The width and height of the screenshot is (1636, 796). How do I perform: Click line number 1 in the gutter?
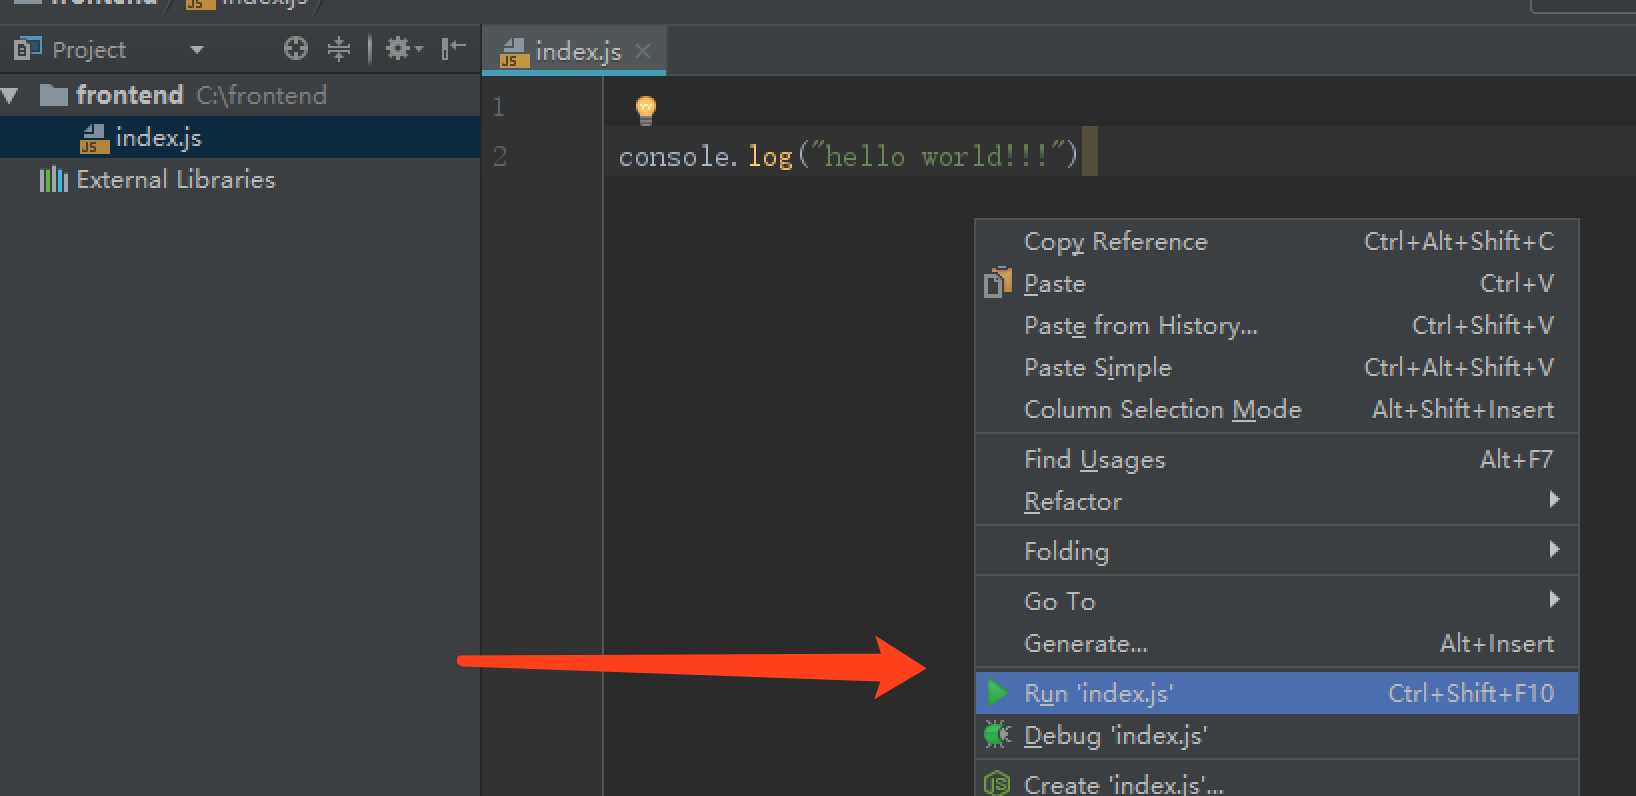point(499,107)
